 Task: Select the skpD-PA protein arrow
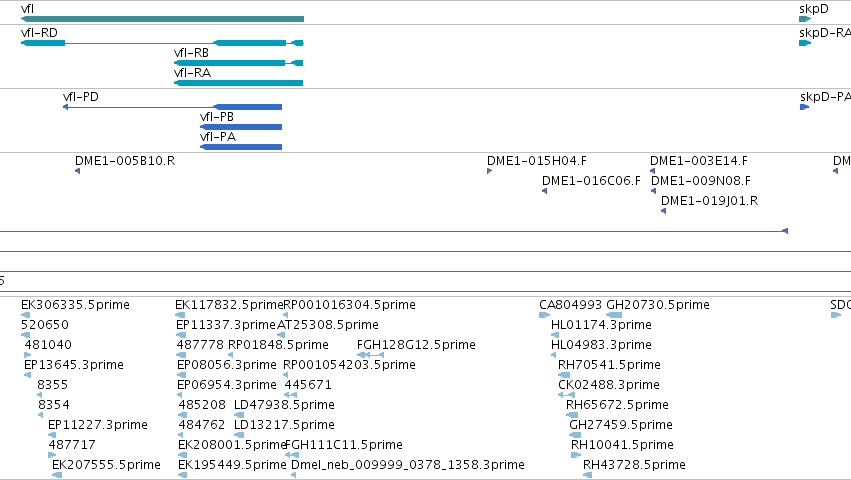pyautogui.click(x=804, y=107)
